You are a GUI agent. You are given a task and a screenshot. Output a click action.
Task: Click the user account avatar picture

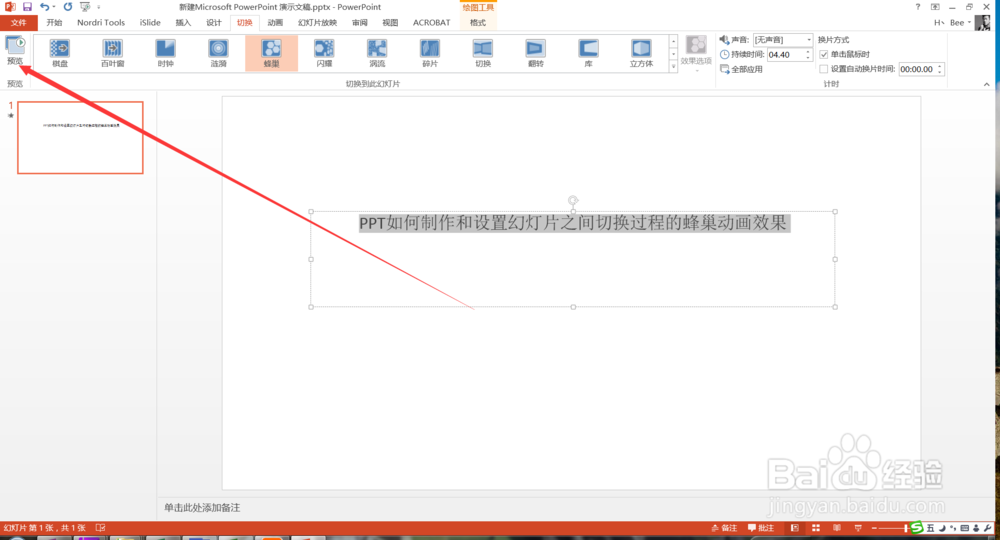click(983, 22)
